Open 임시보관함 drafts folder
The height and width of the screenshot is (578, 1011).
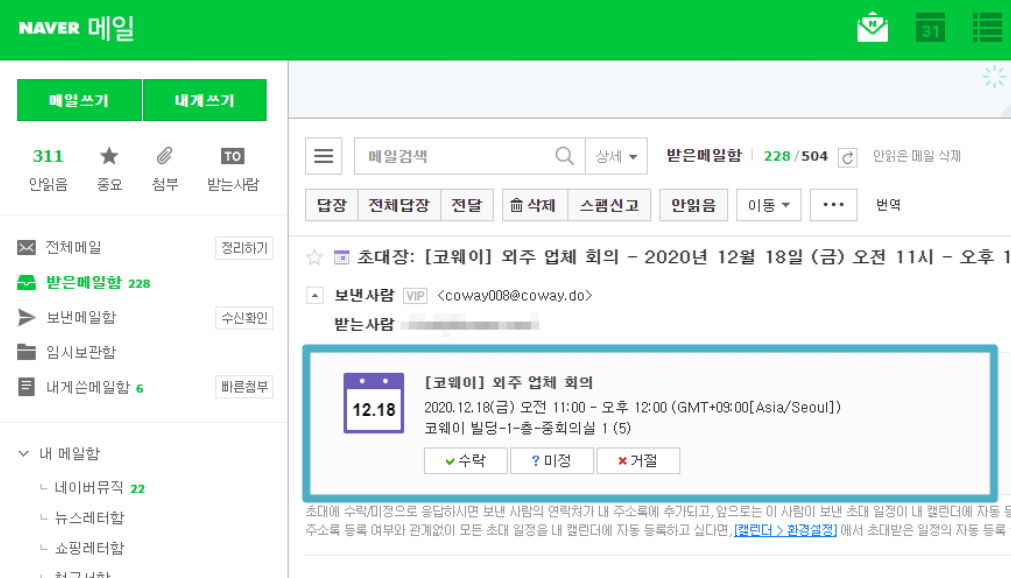(81, 352)
